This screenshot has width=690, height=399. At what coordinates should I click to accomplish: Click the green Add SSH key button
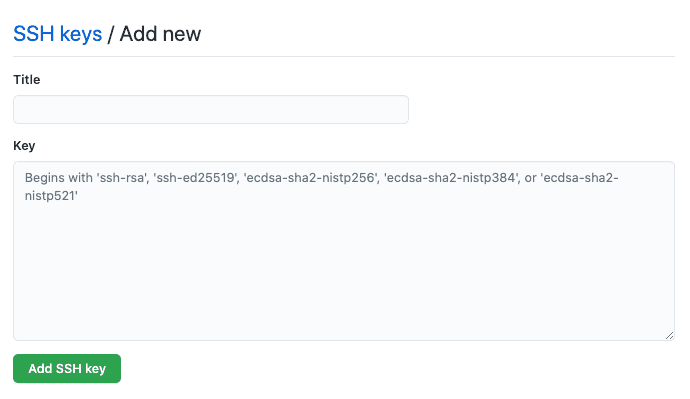(67, 369)
